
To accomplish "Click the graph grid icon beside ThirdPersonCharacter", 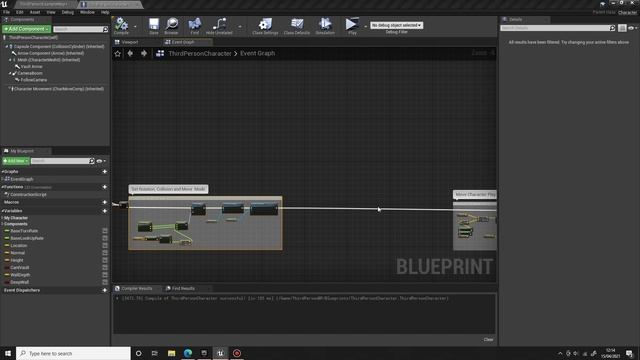I will click(x=160, y=53).
